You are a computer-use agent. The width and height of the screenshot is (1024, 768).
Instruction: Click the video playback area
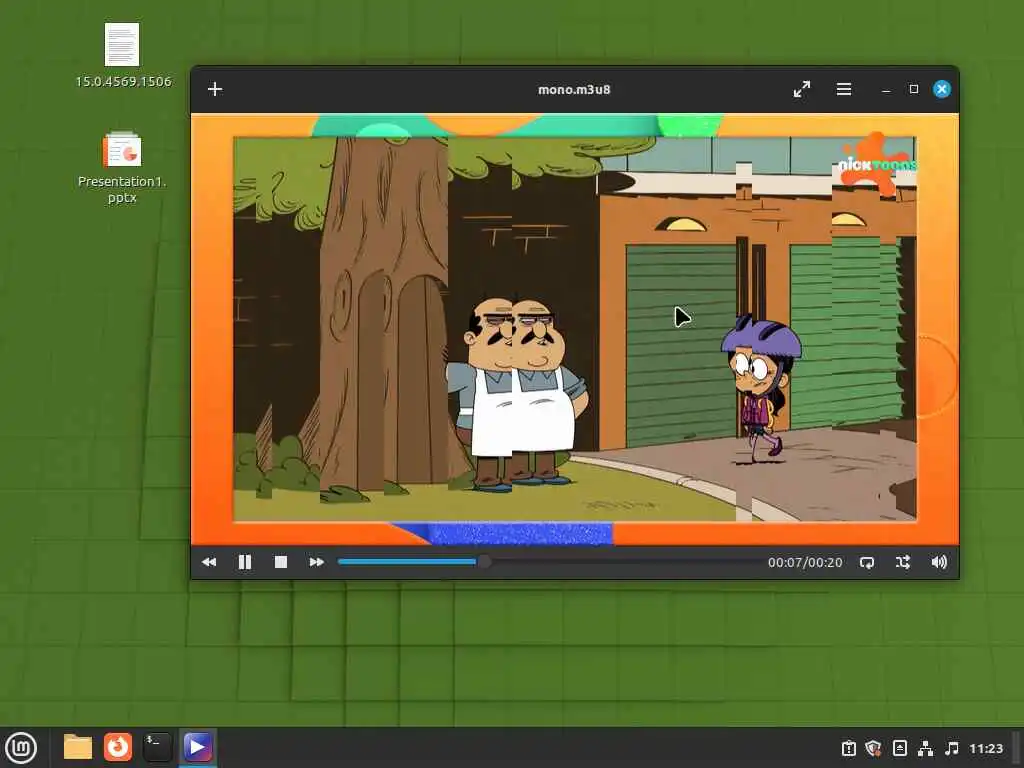tap(575, 329)
